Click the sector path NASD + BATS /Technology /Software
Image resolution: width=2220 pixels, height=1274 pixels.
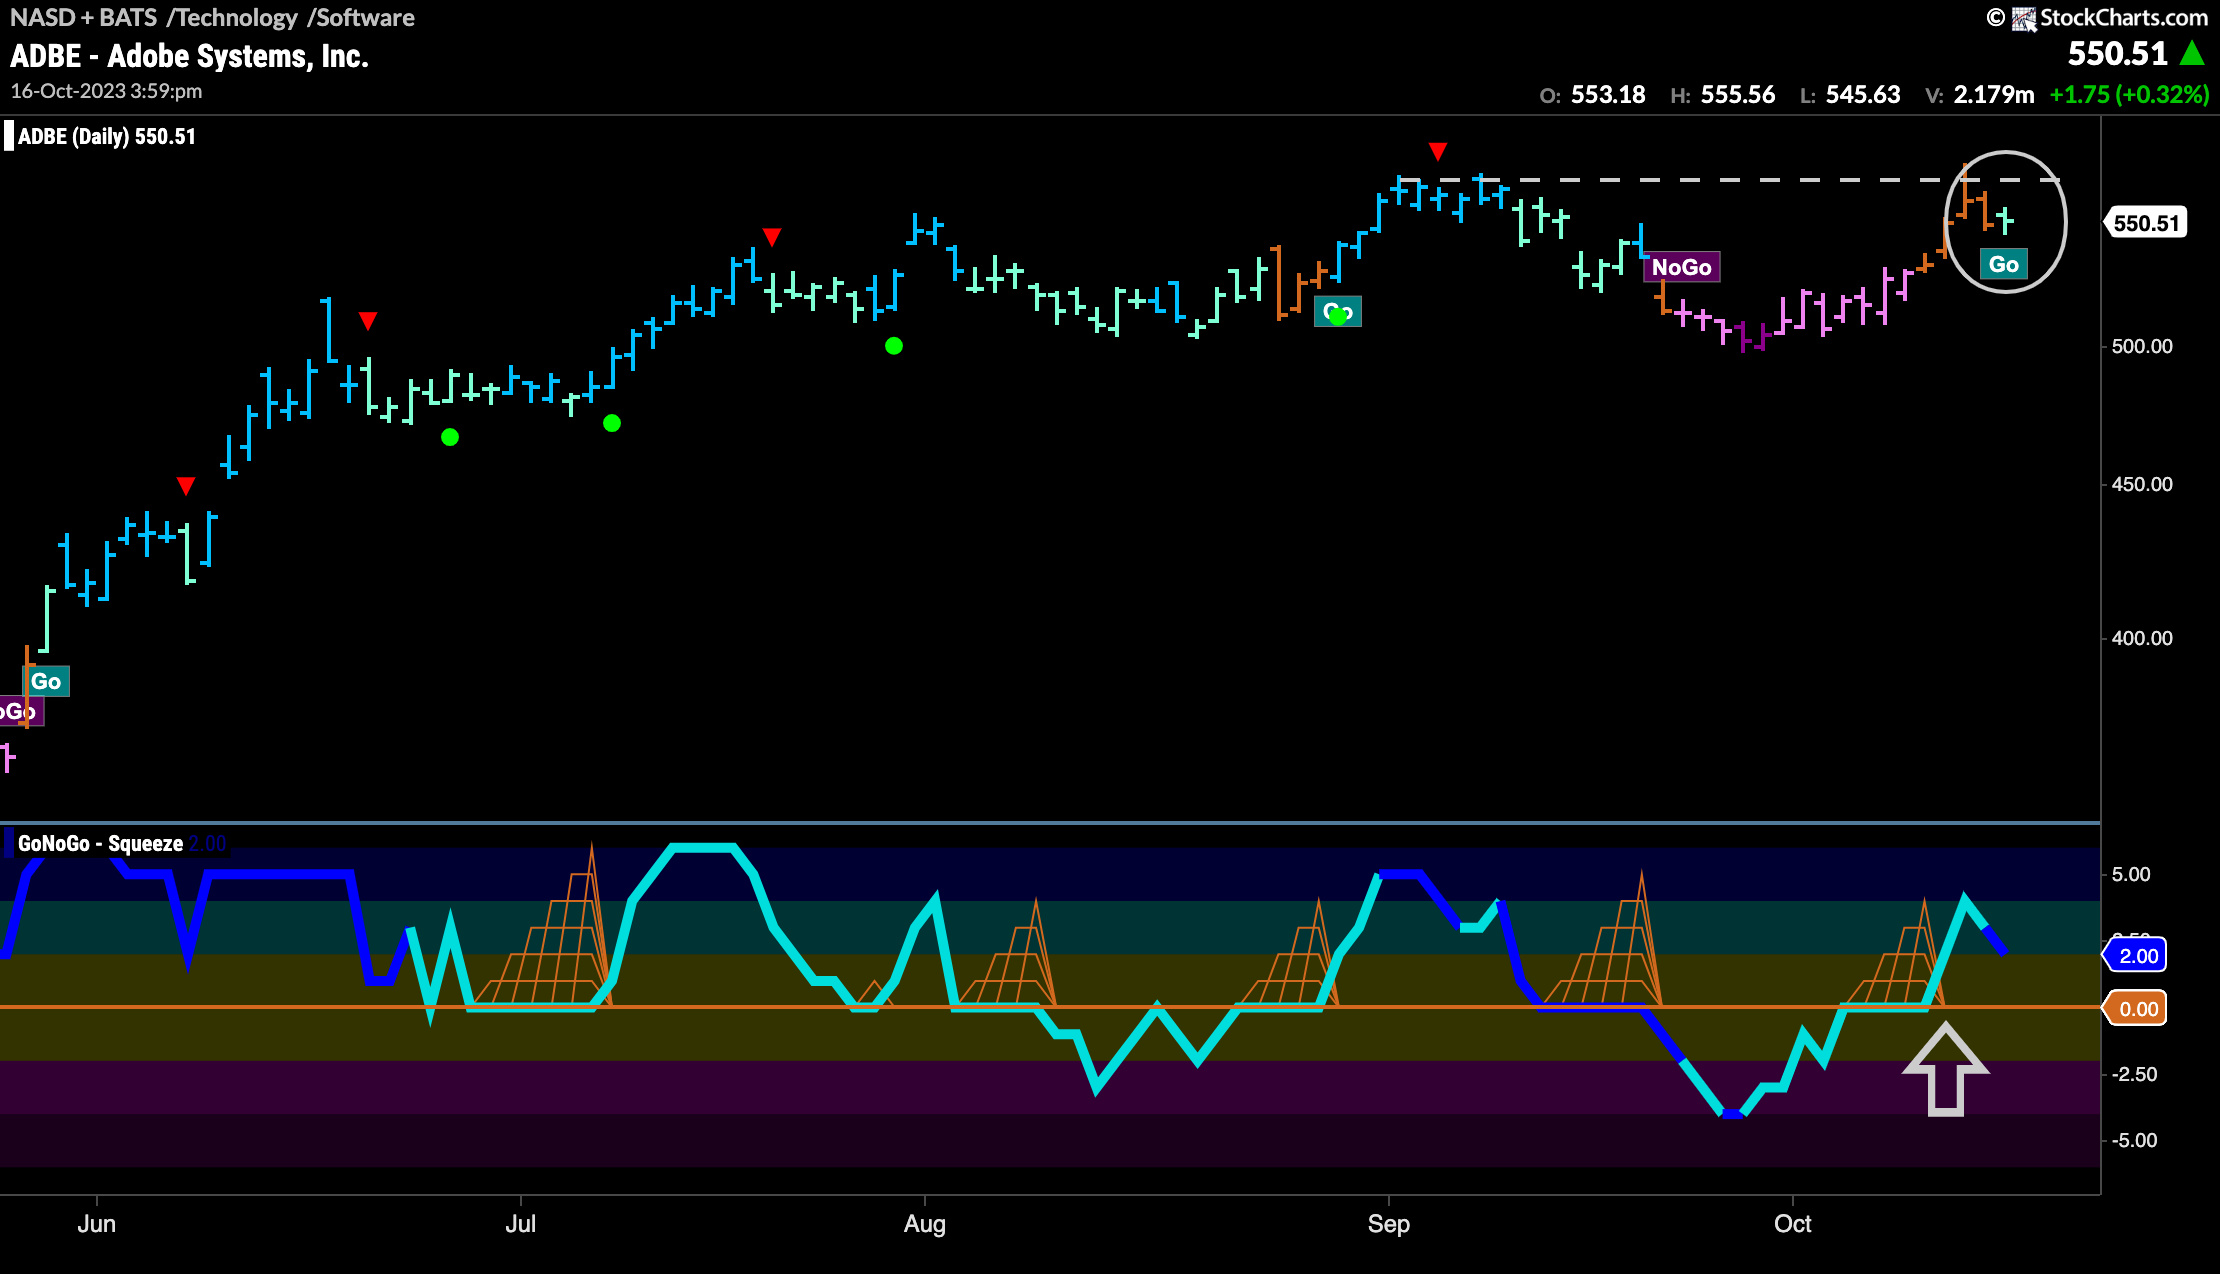(212, 18)
